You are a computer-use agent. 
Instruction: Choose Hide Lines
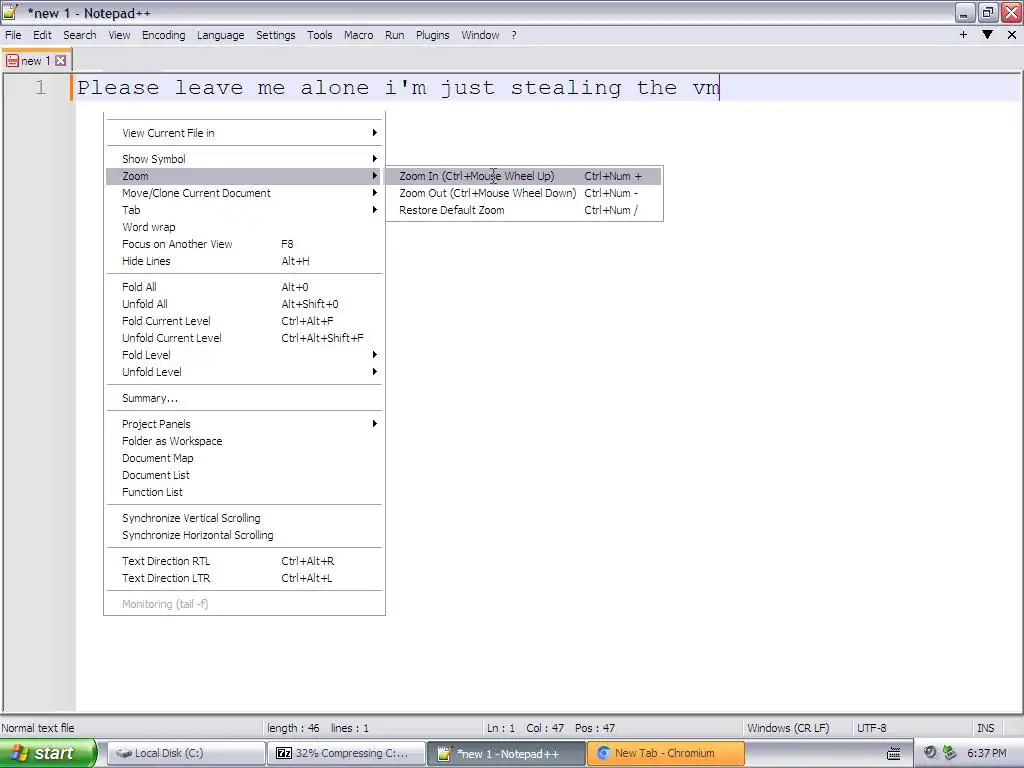244,261
